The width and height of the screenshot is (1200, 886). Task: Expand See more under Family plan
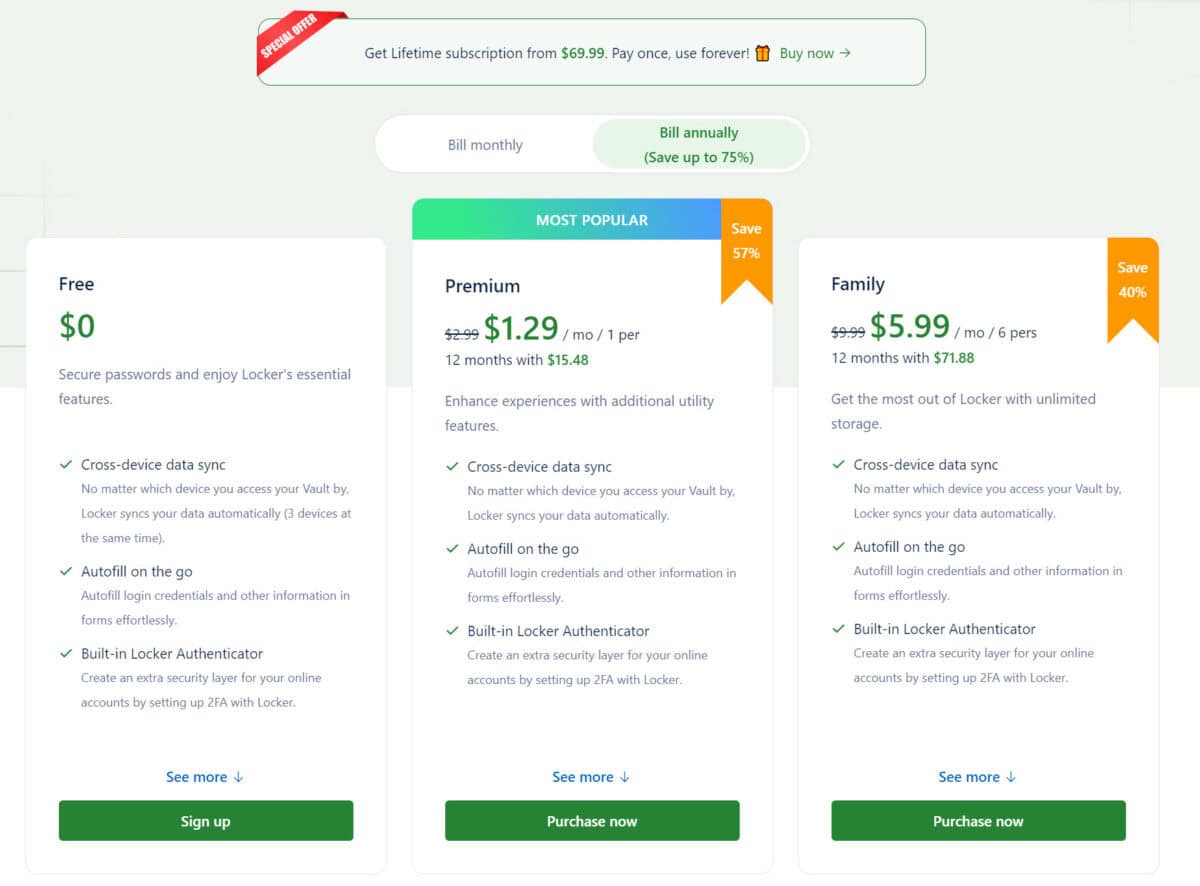point(977,777)
